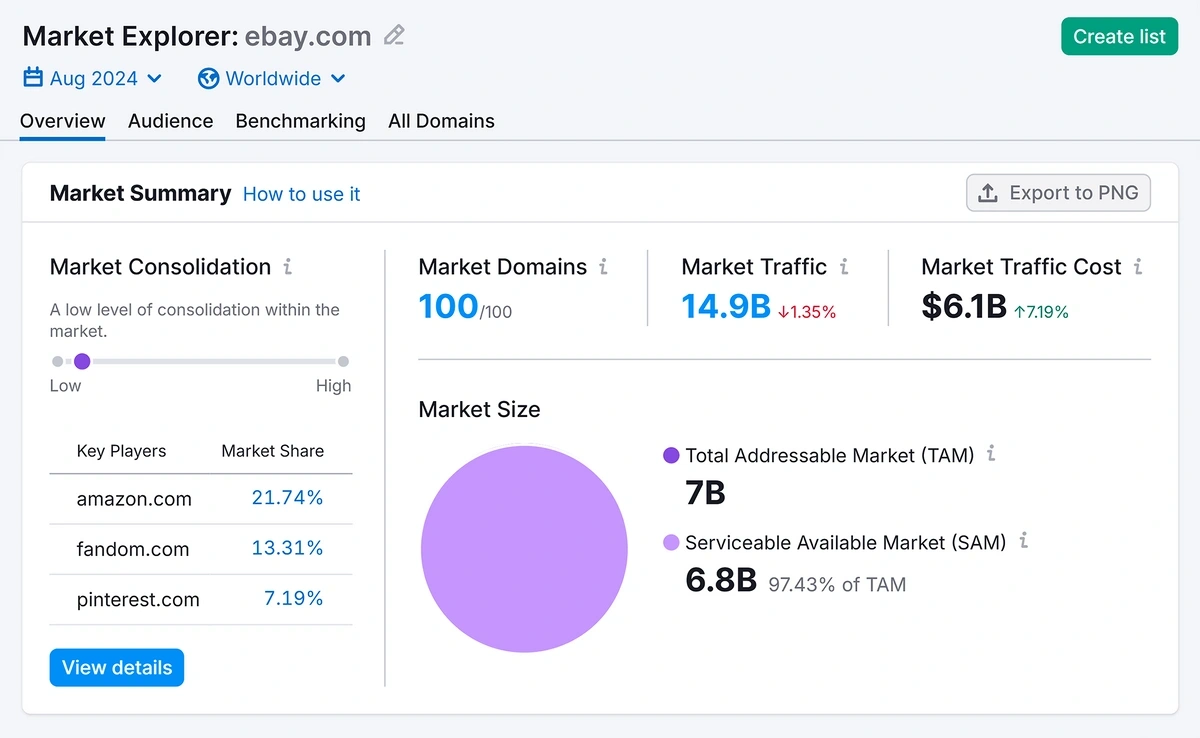Click the 14.9B Market Traffic value
Image resolution: width=1200 pixels, height=738 pixels.
pyautogui.click(x=726, y=306)
